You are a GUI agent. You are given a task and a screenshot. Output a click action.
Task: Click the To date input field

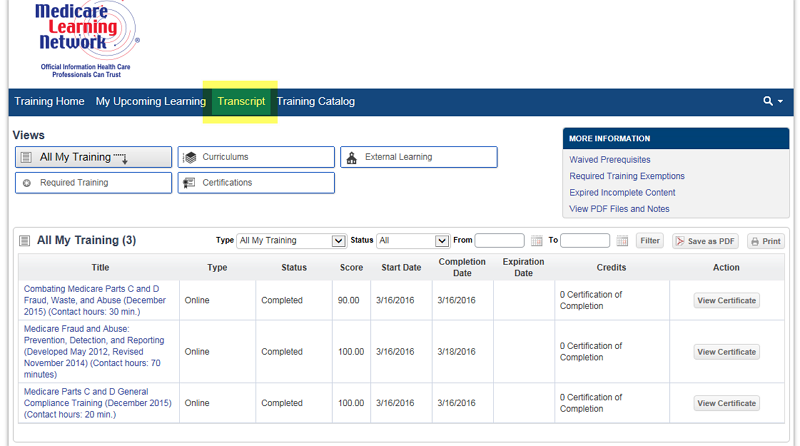[585, 240]
